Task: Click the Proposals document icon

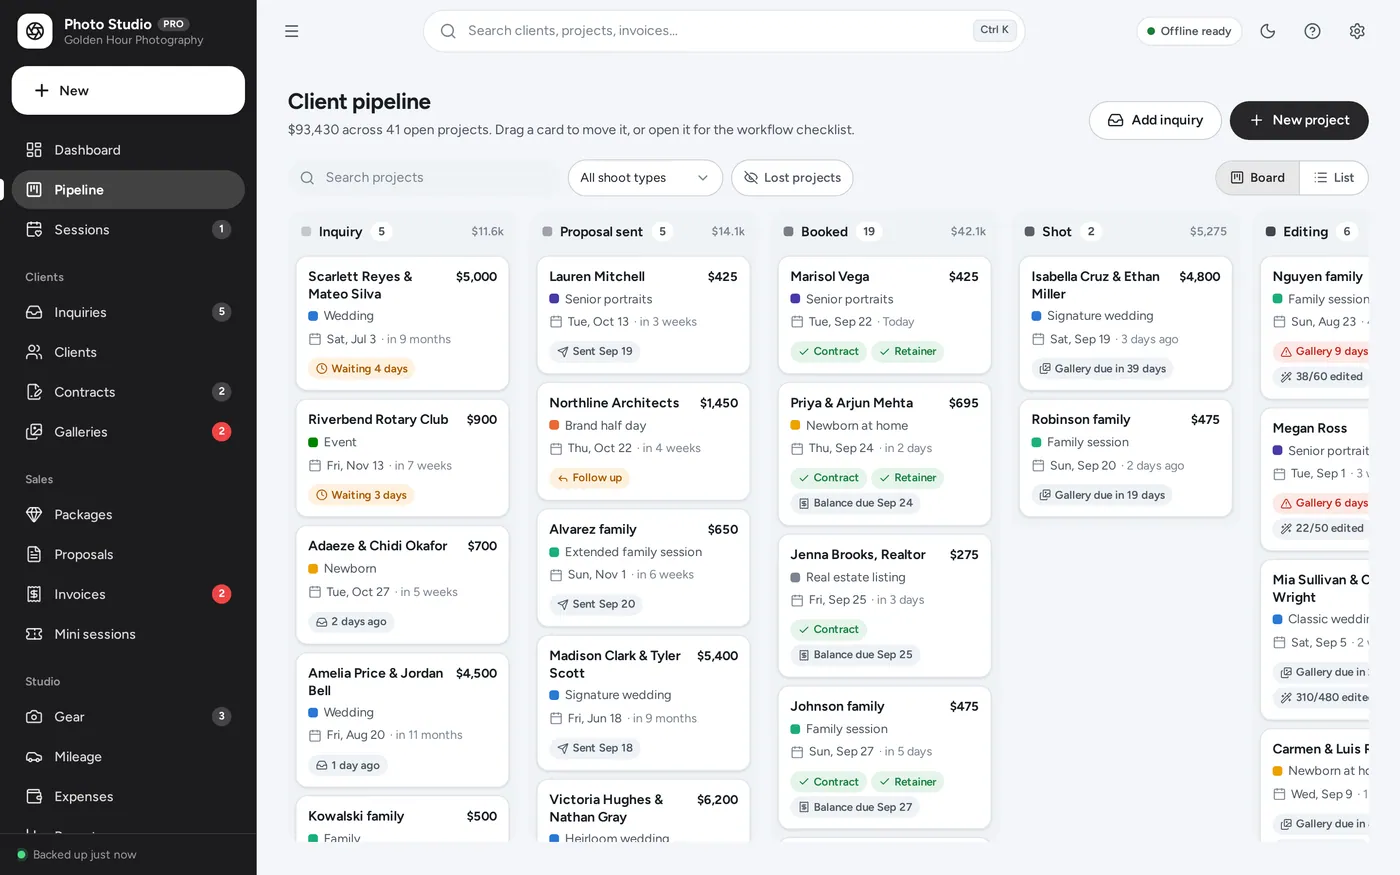Action: [x=34, y=555]
